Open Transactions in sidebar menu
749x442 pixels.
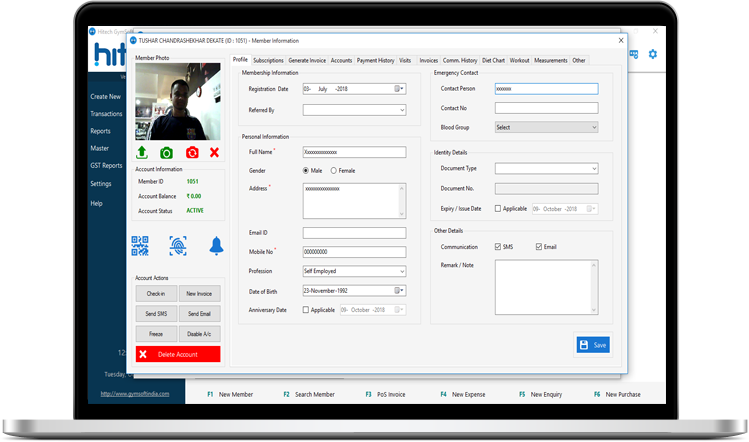107,114
